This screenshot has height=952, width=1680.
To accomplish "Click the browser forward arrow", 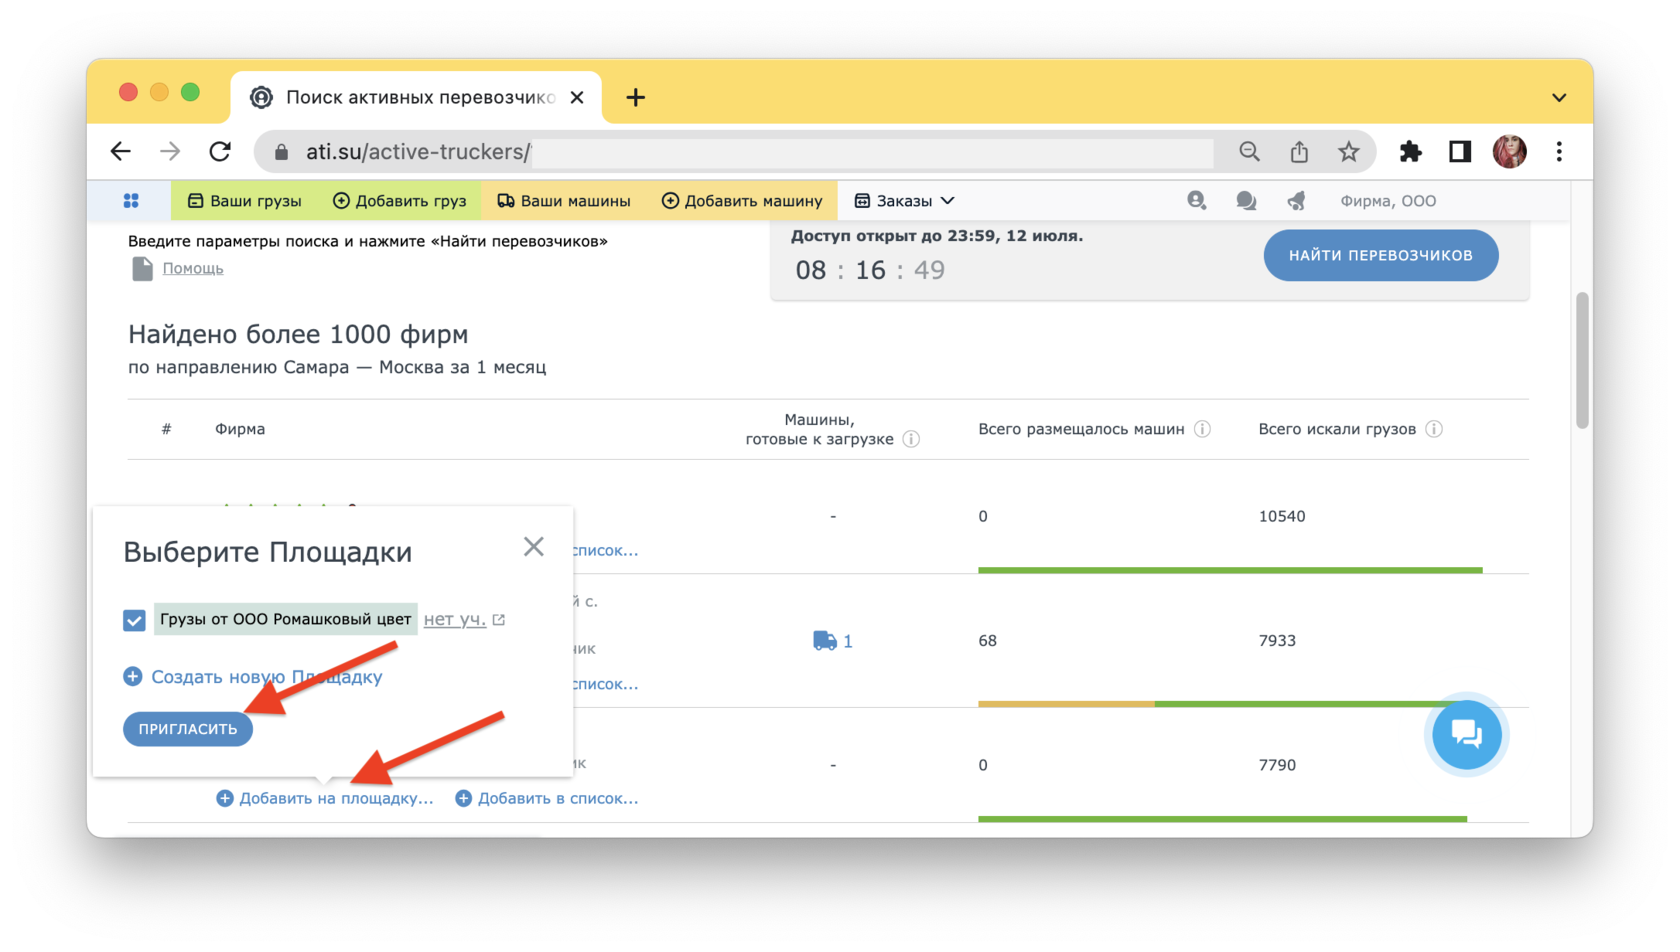I will pos(170,152).
